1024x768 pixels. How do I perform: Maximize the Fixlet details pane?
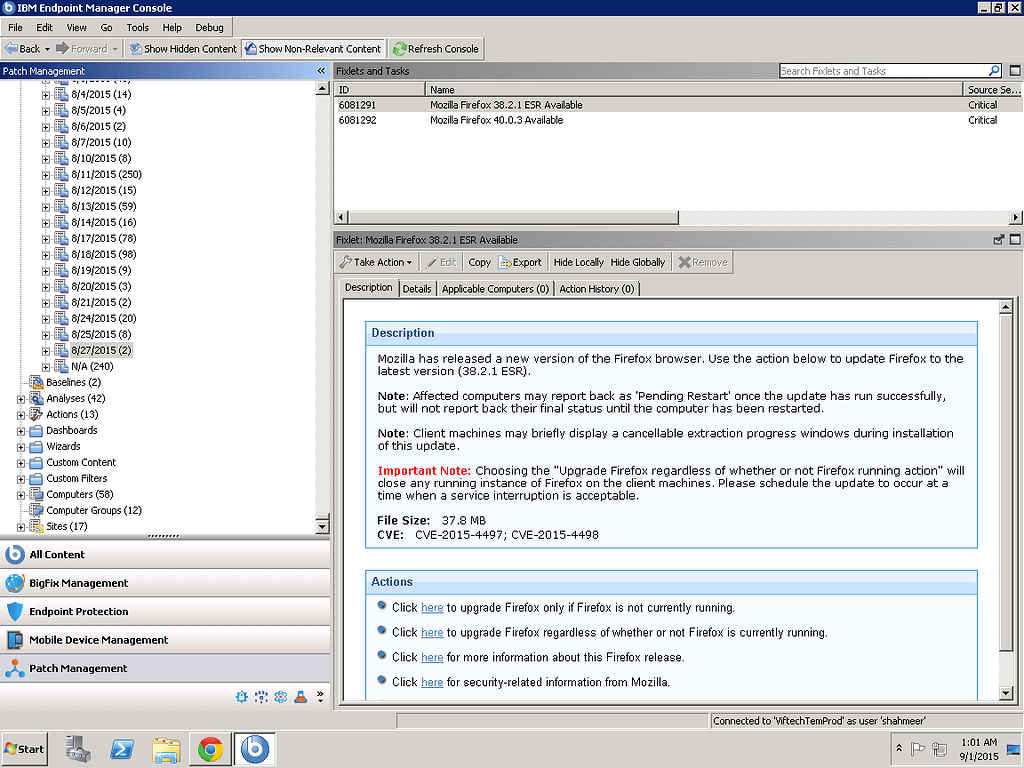[x=1015, y=240]
